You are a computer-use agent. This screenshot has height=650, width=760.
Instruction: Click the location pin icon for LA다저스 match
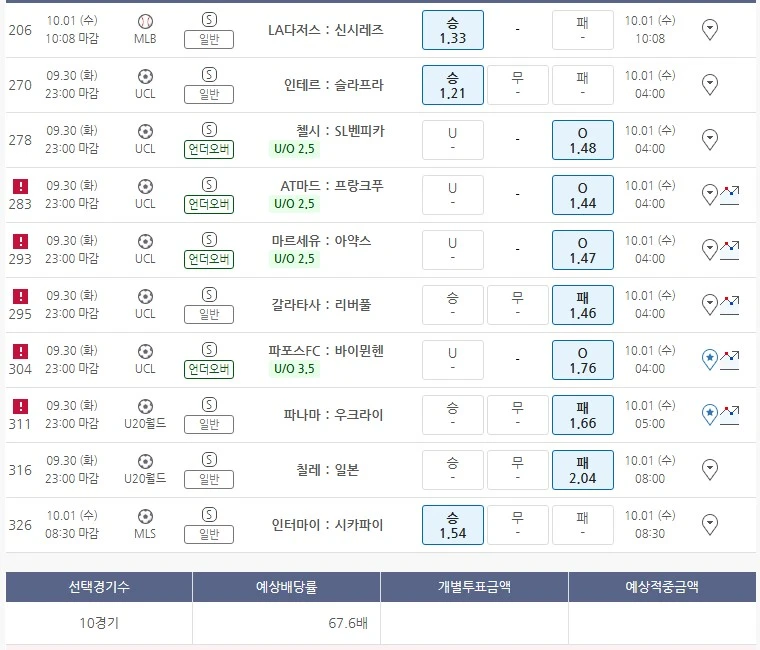coord(710,30)
